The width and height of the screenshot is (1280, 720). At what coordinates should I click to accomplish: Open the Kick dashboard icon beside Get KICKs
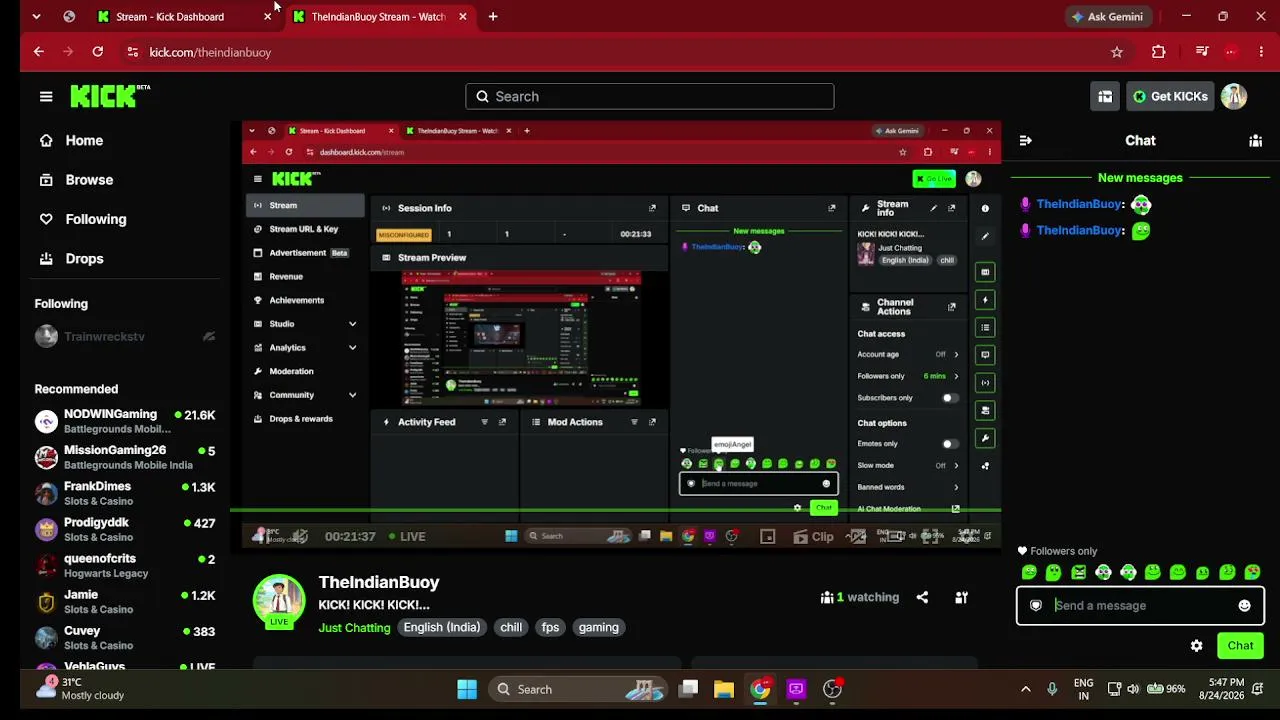[x=1105, y=96]
